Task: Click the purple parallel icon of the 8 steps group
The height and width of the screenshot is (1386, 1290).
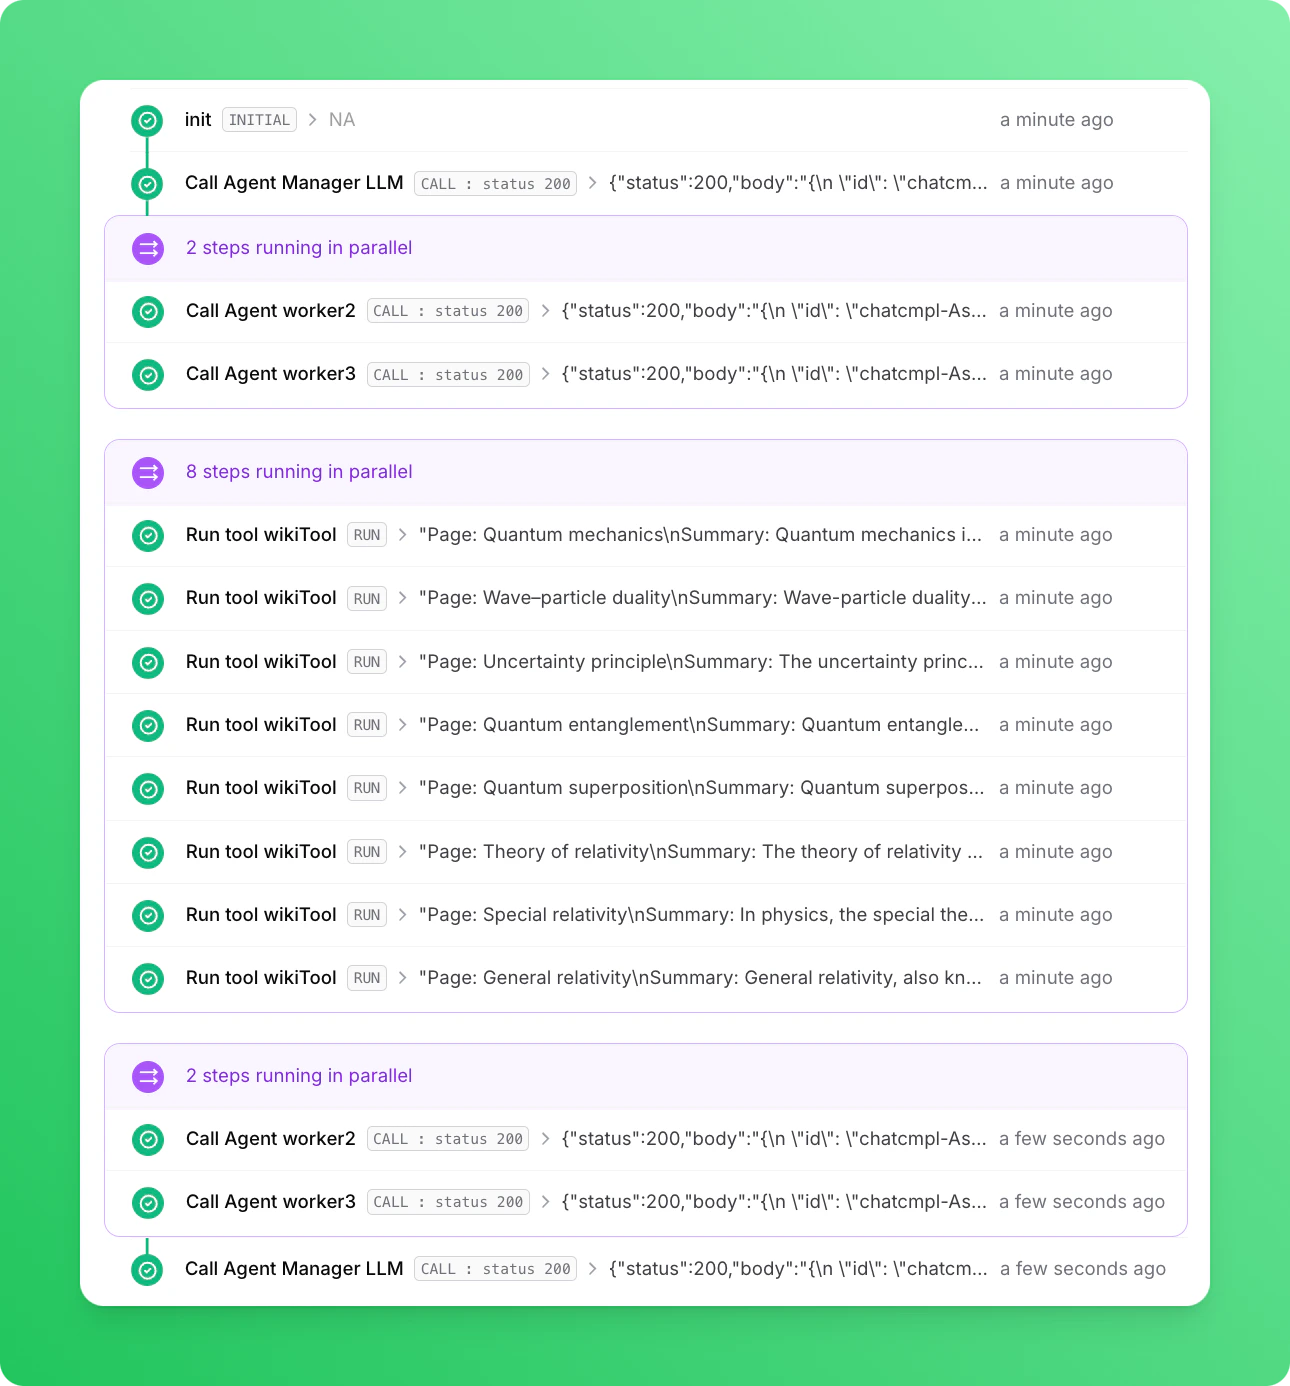Action: [x=148, y=472]
